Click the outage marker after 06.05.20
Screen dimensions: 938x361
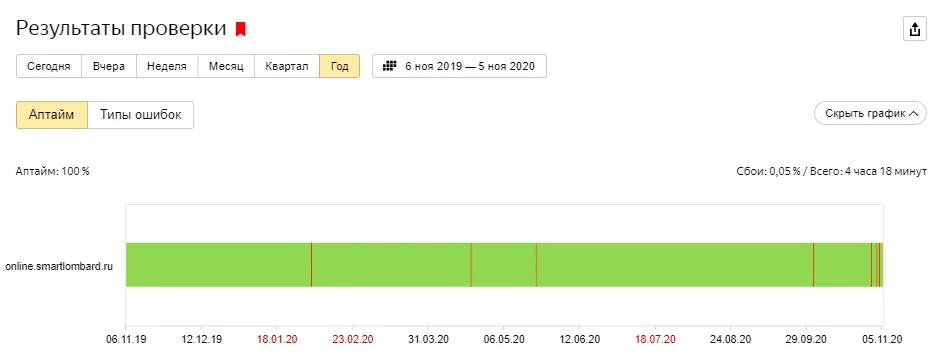click(x=536, y=265)
